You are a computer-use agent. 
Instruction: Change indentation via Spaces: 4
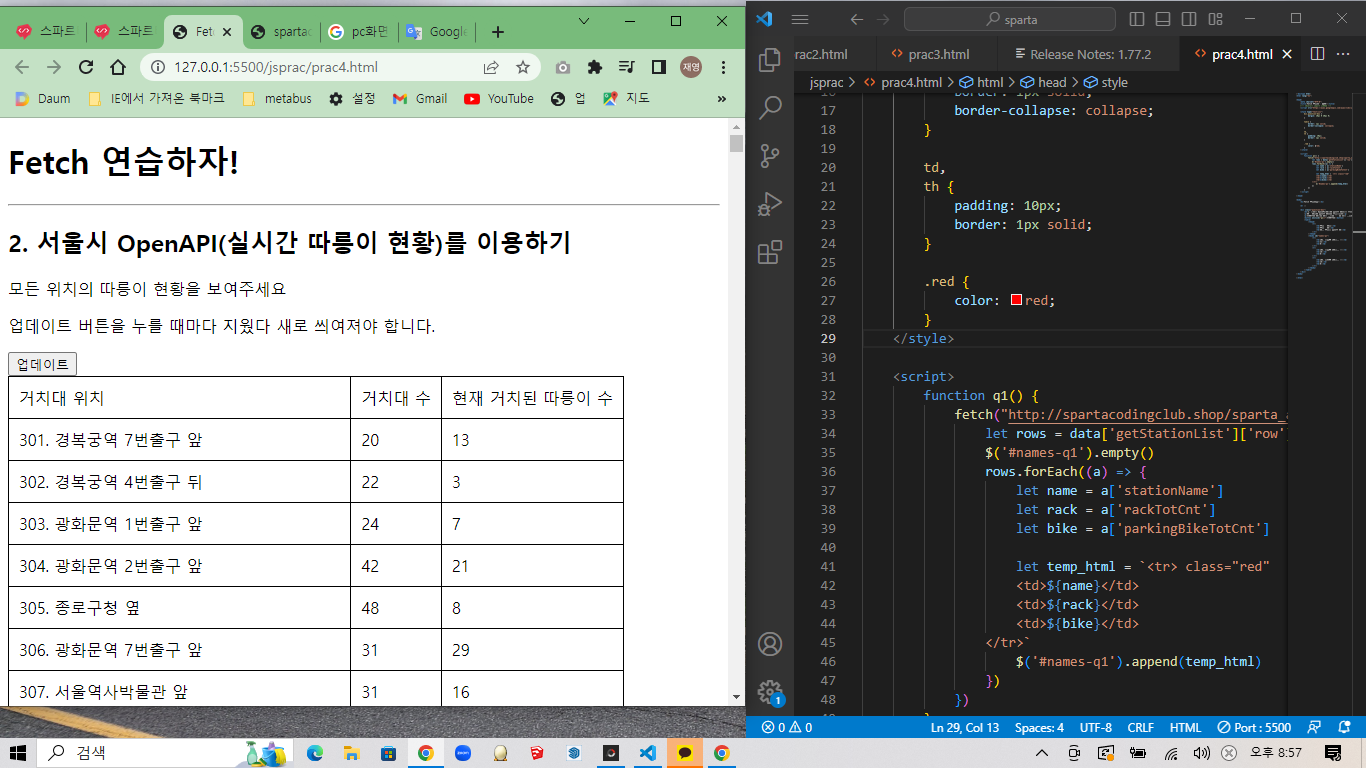pyautogui.click(x=1039, y=727)
